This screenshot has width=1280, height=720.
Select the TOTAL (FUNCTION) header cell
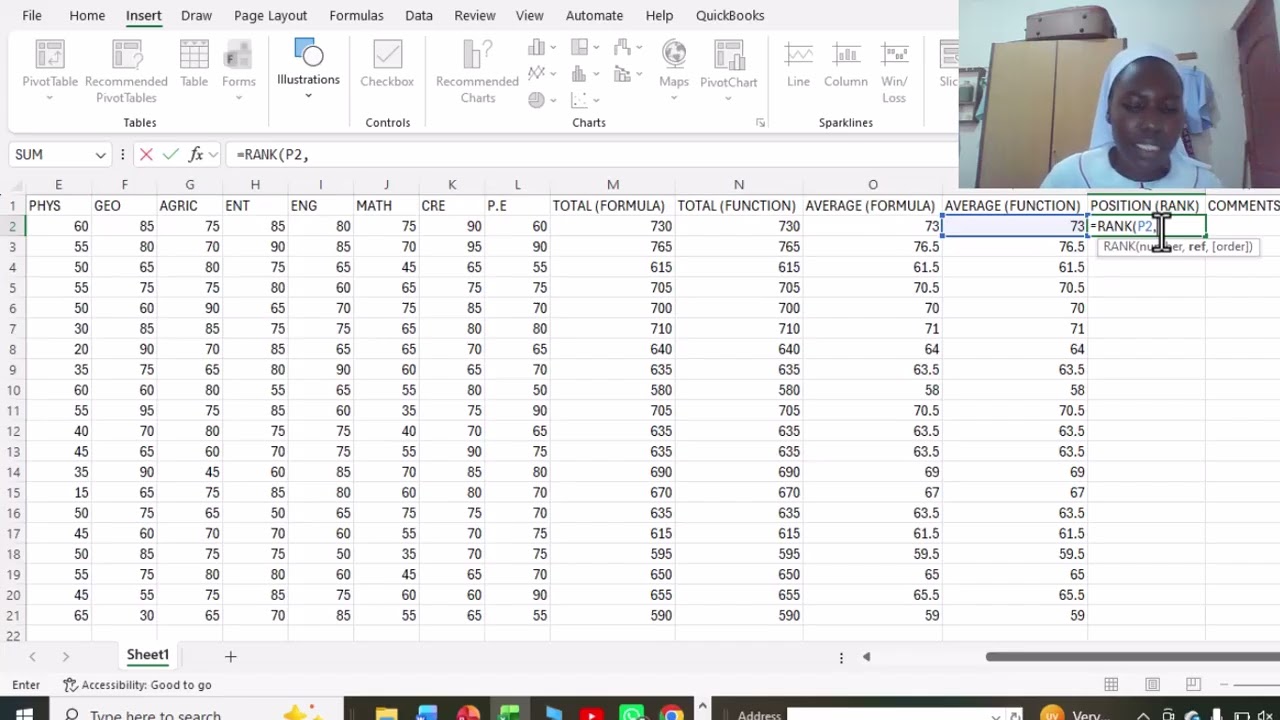click(x=737, y=206)
